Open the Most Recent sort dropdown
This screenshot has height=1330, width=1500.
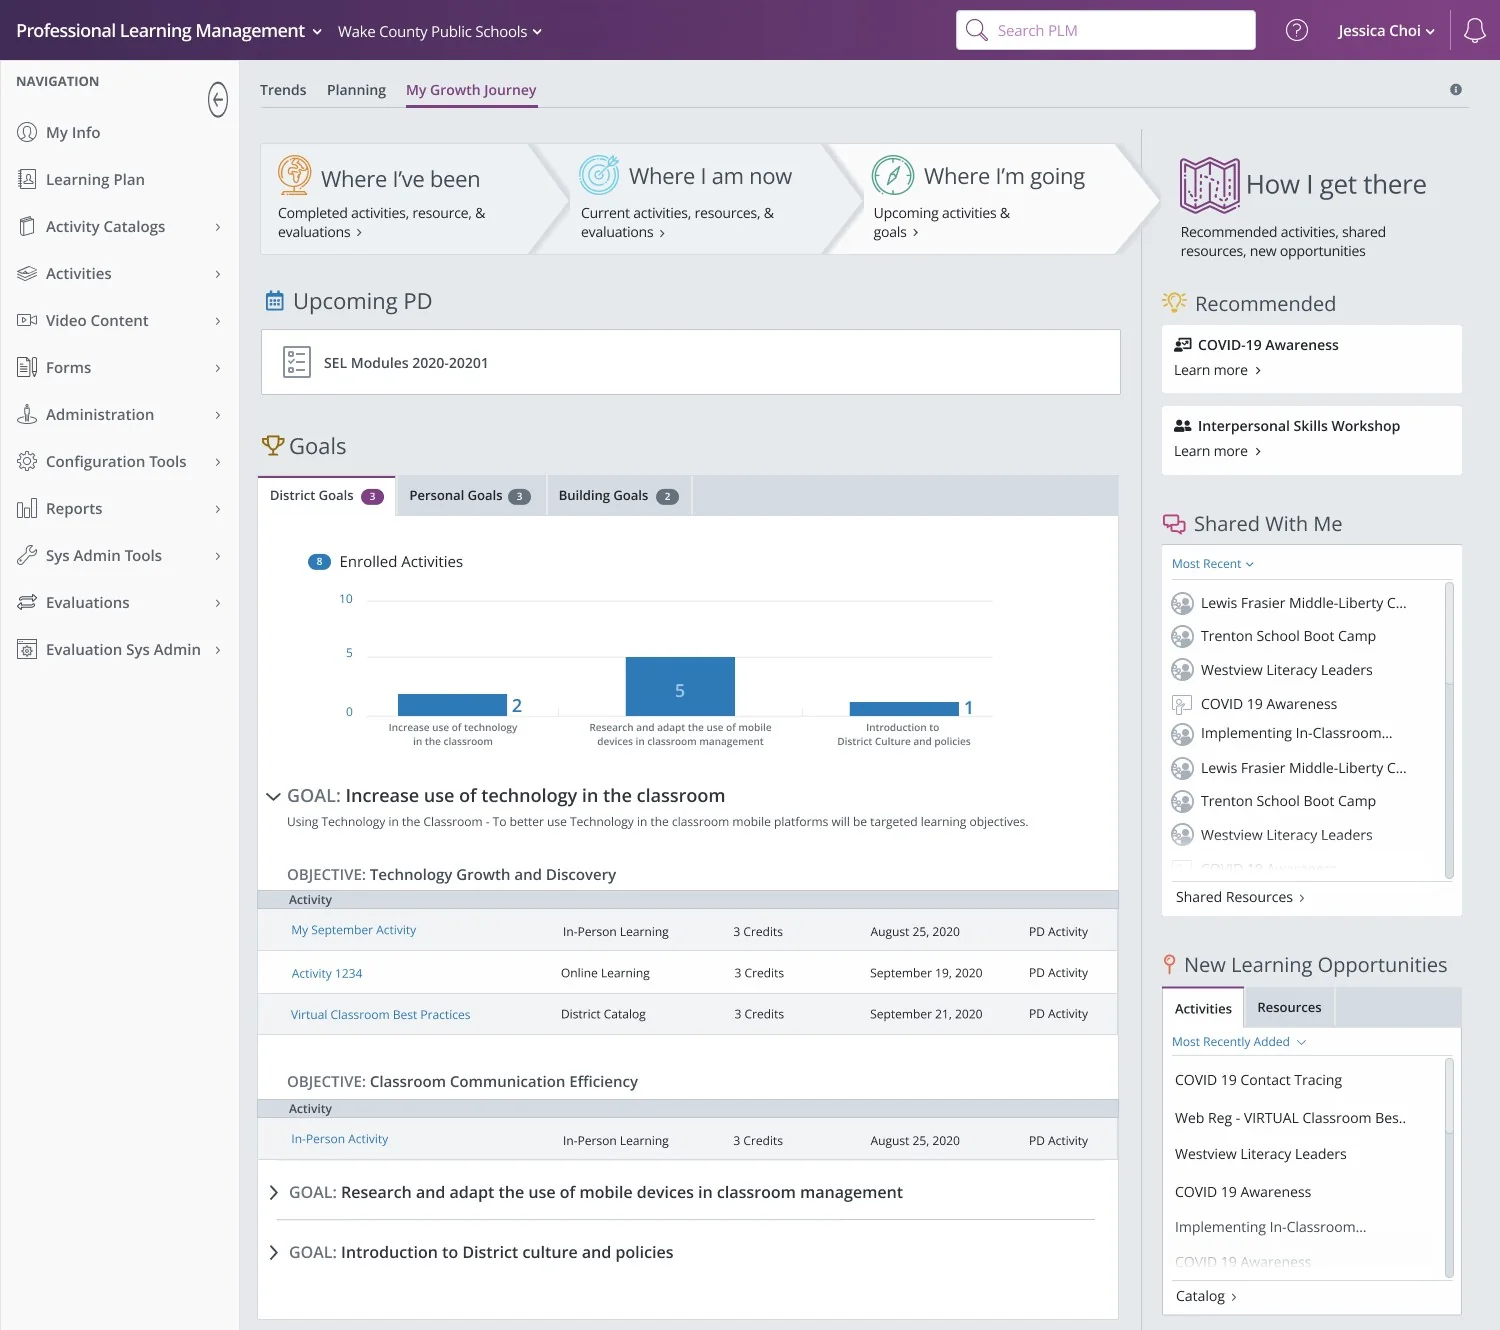coord(1213,564)
